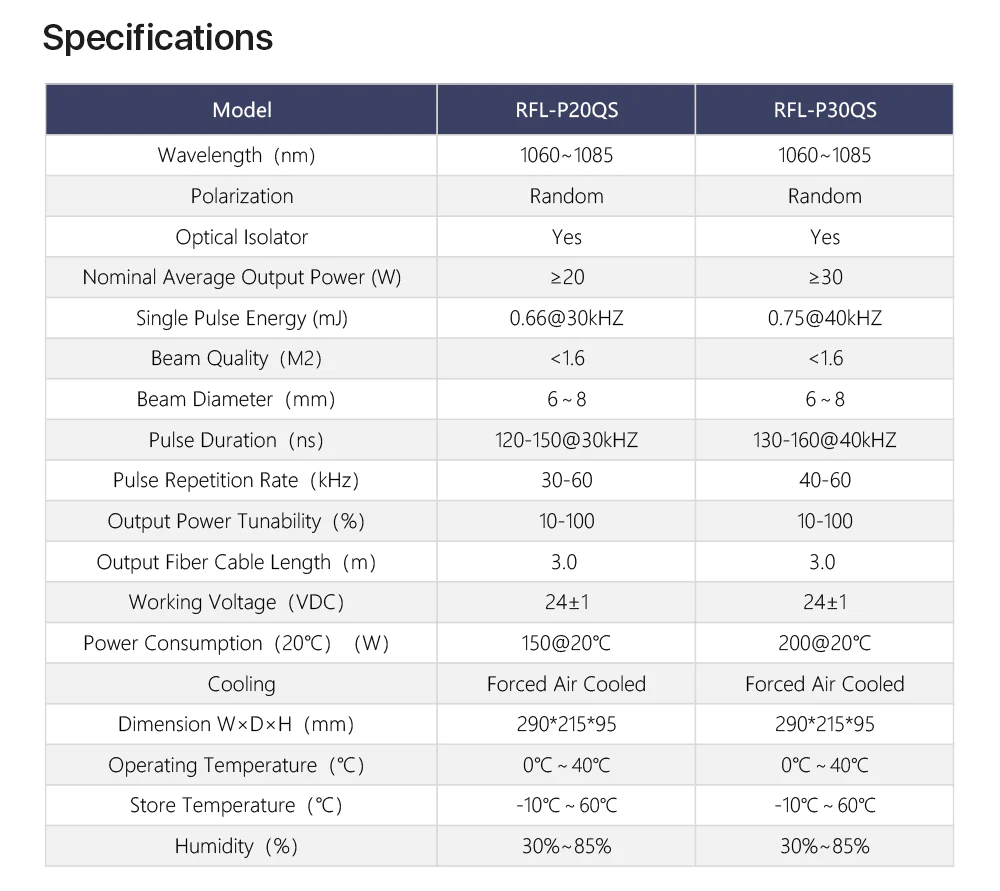Viewport: 1000px width, 891px height.
Task: Click the 40-60 repetition rate value
Action: [x=824, y=481]
